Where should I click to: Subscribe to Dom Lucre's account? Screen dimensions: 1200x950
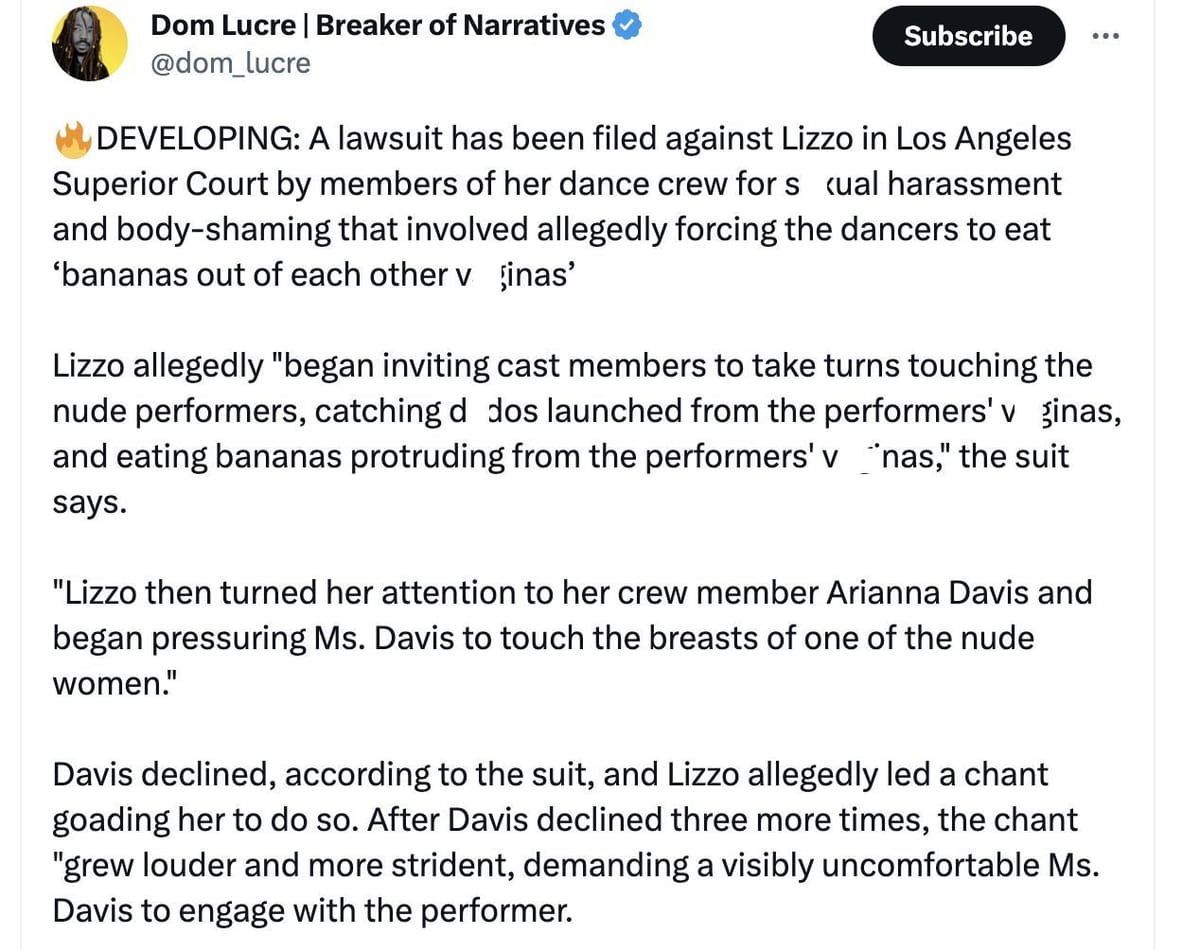[967, 36]
